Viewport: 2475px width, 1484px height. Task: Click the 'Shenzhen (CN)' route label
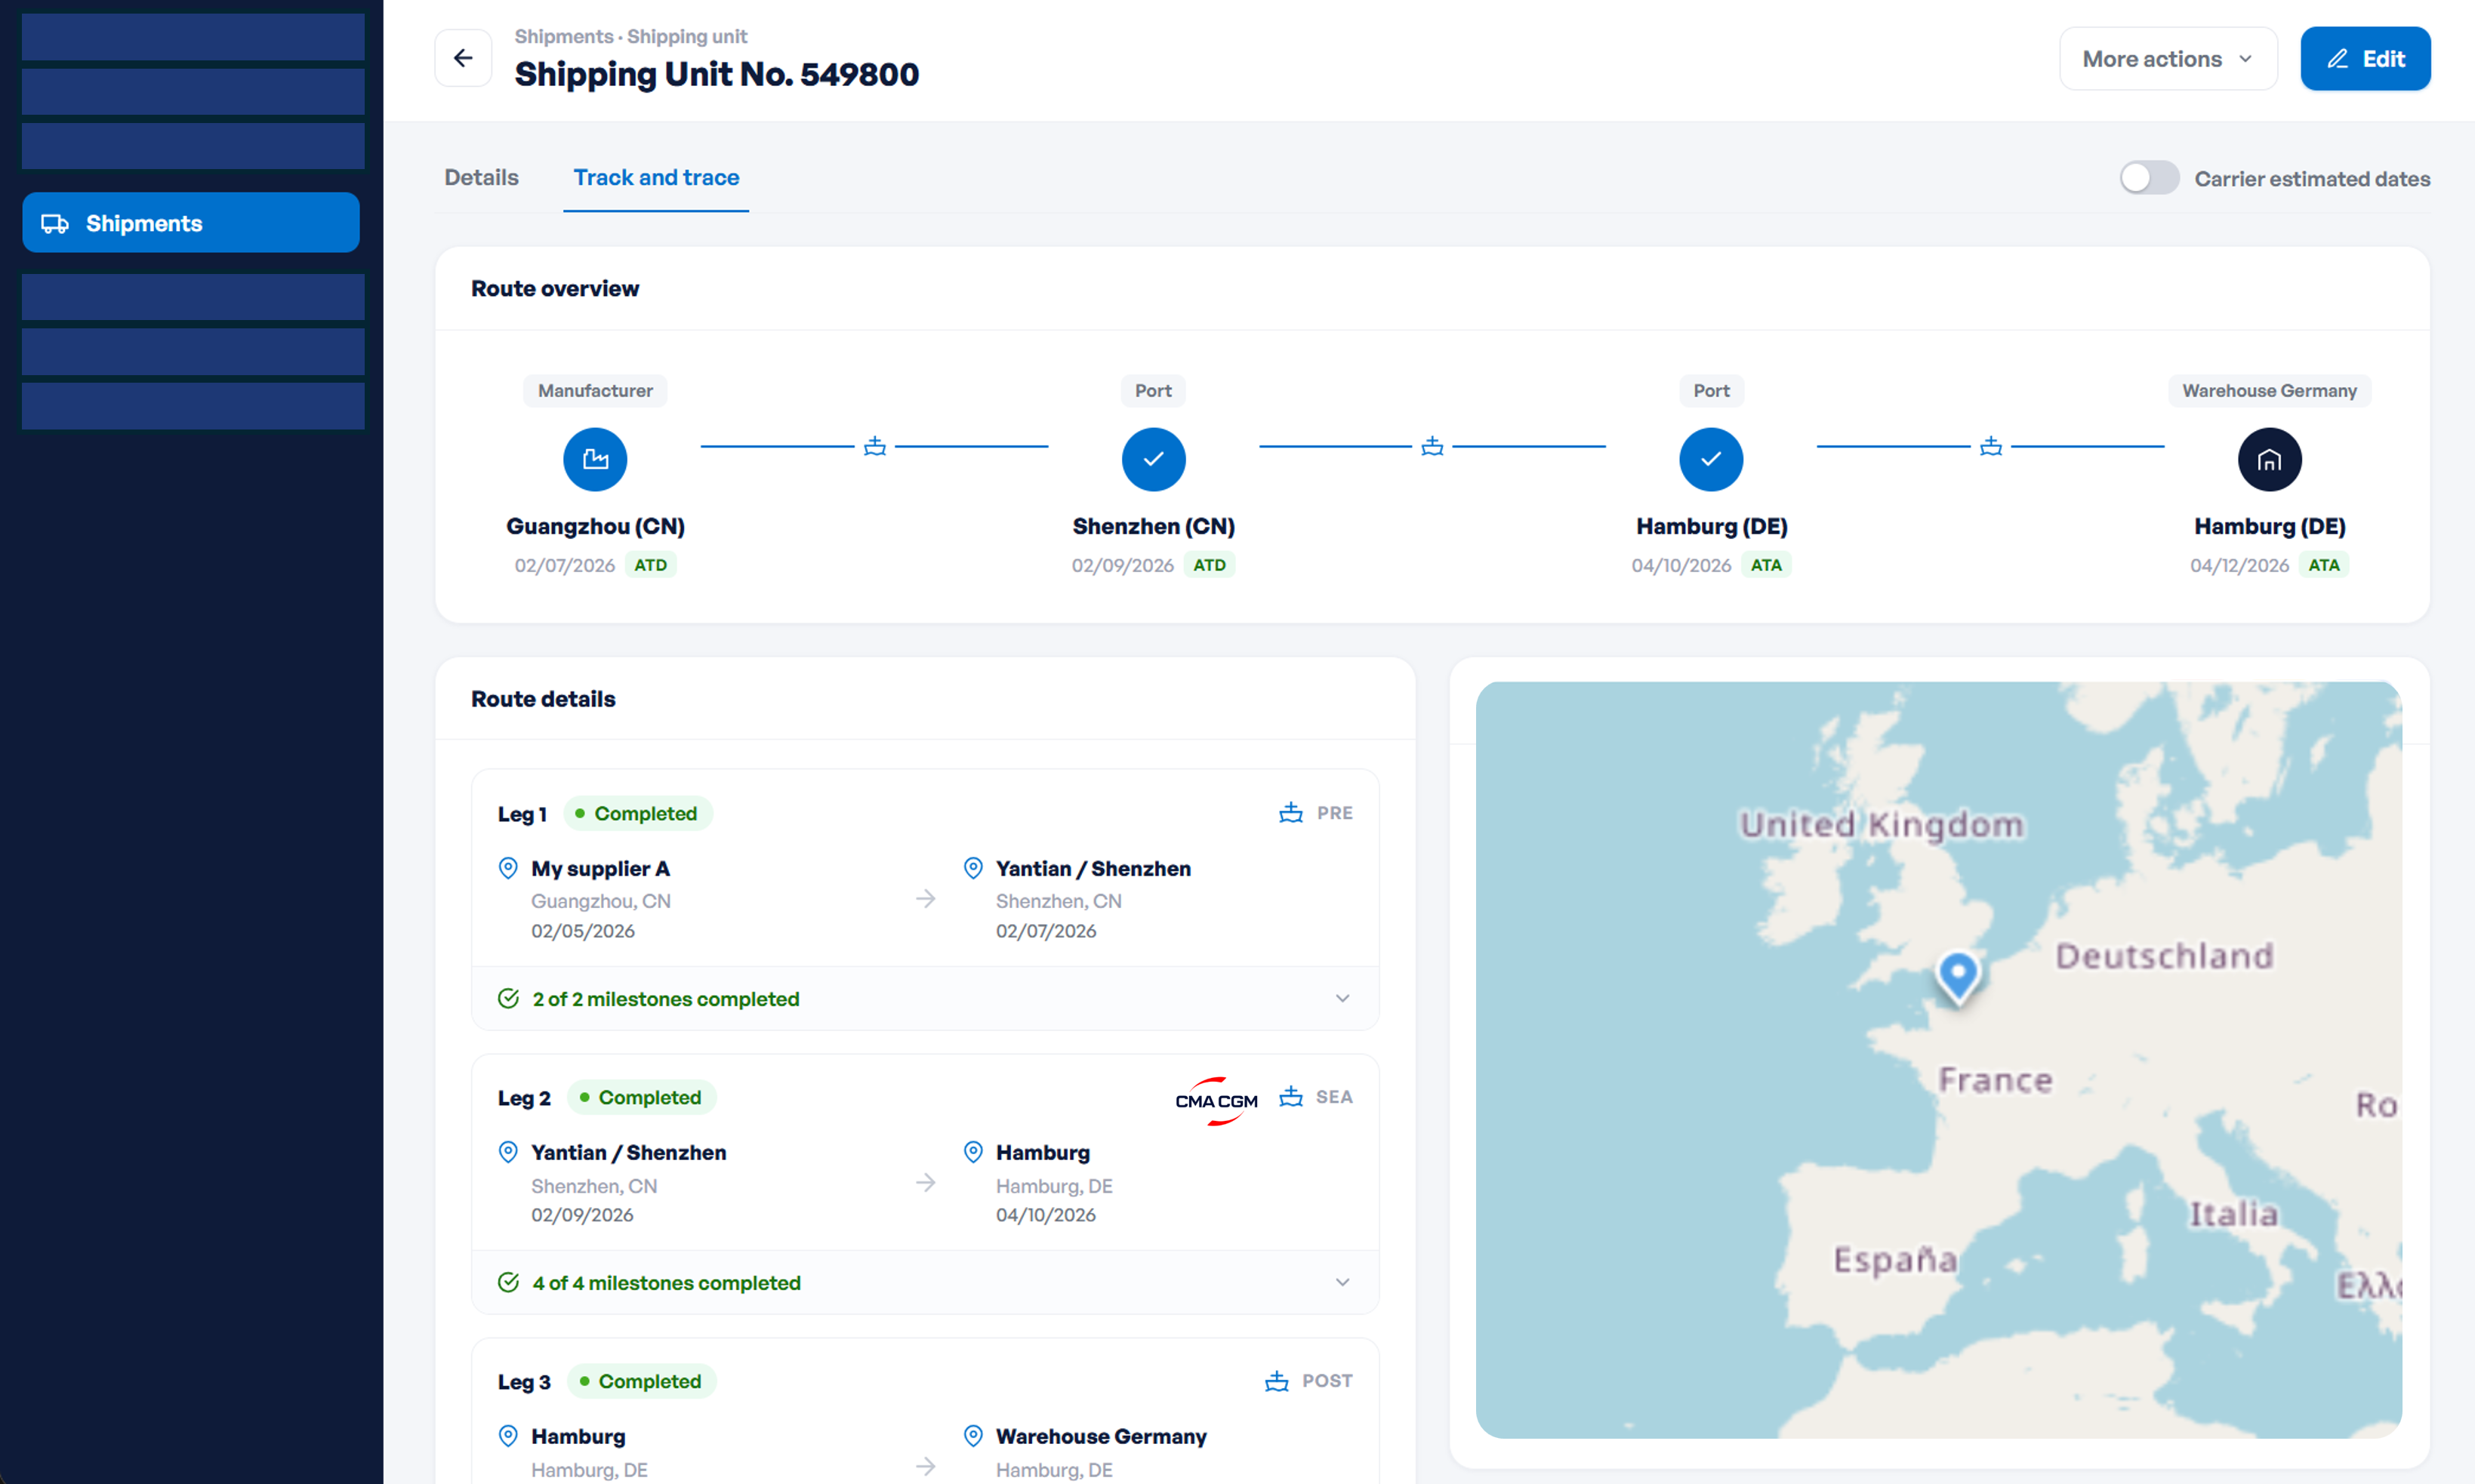tap(1153, 526)
